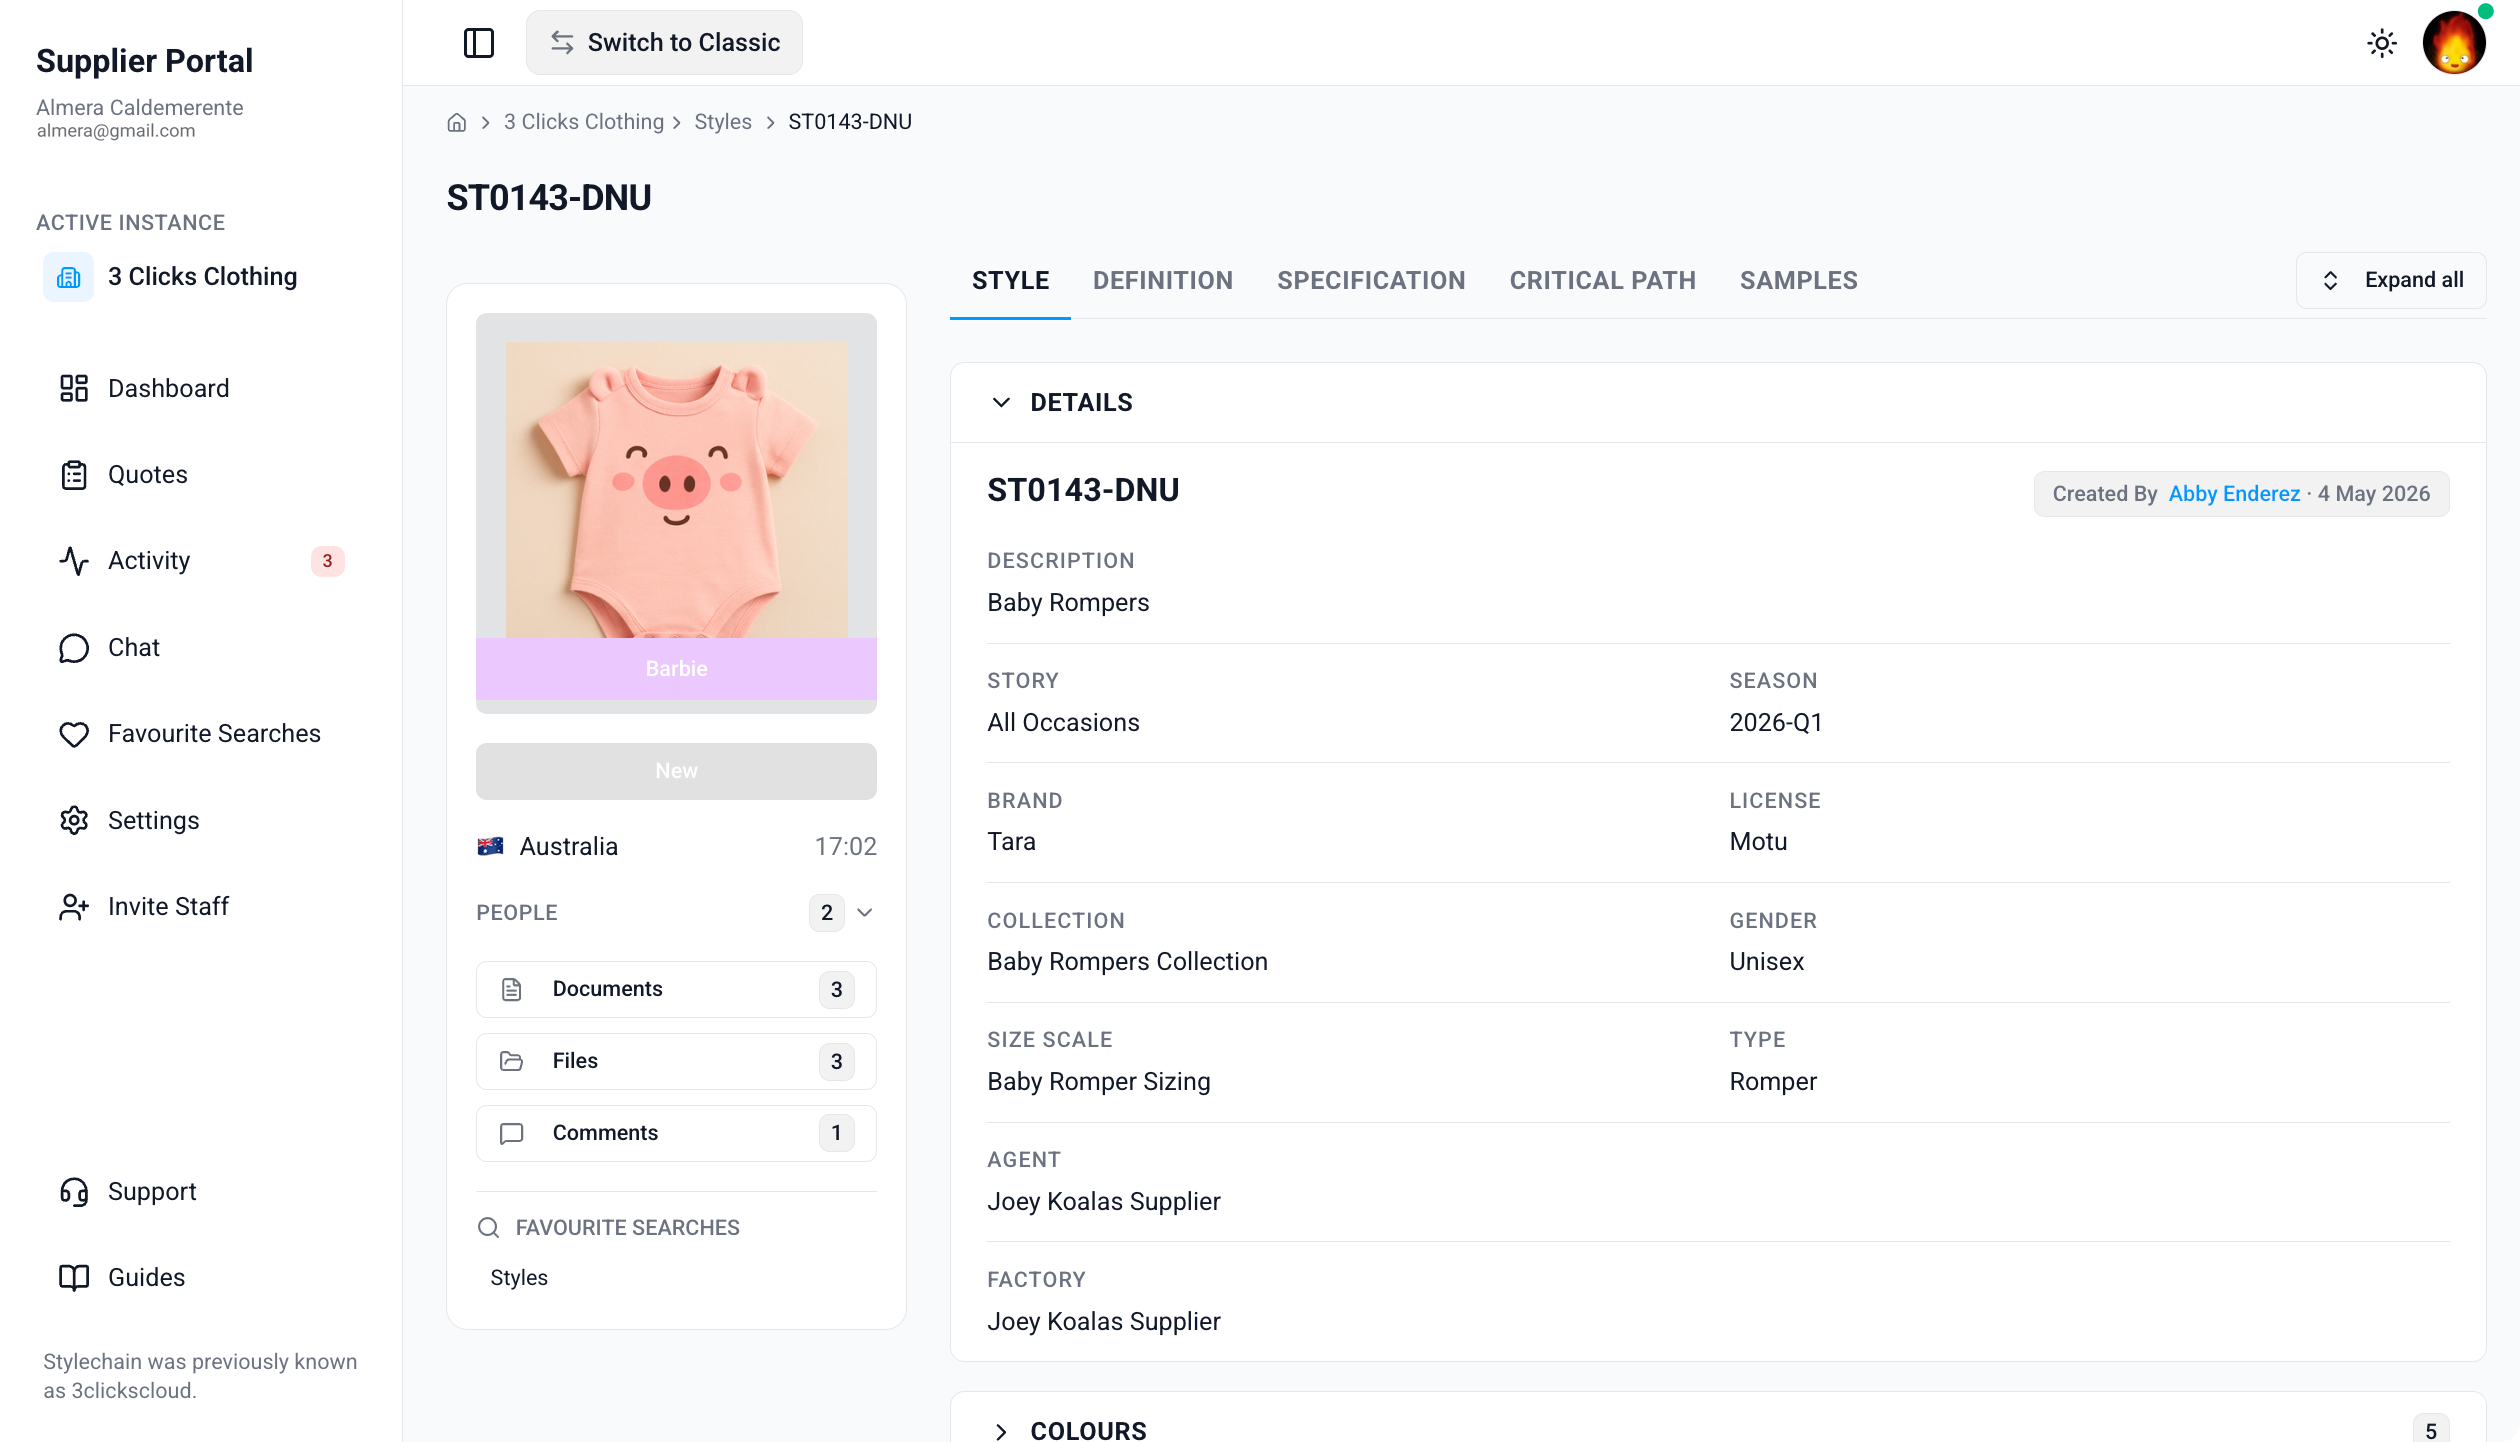This screenshot has width=2520, height=1442.
Task: Click the home breadcrumb icon
Action: click(456, 122)
